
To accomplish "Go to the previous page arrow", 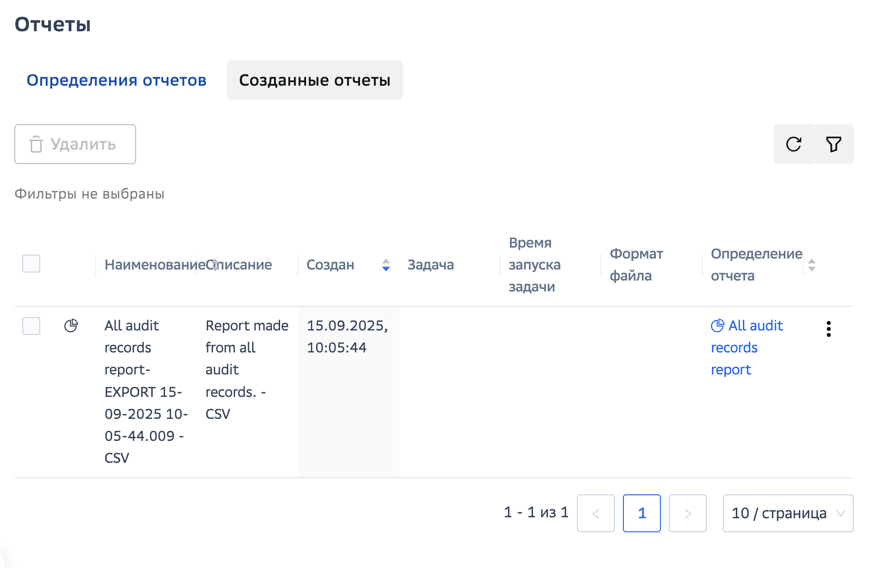I will point(596,513).
